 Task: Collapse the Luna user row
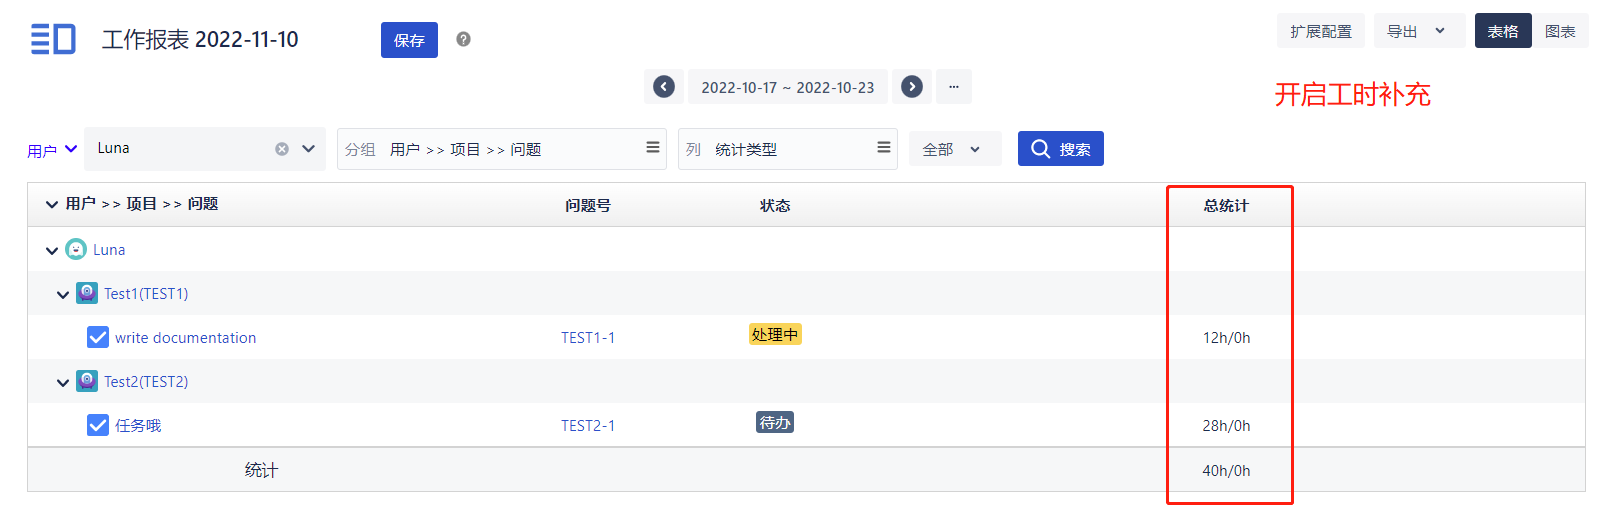52,250
